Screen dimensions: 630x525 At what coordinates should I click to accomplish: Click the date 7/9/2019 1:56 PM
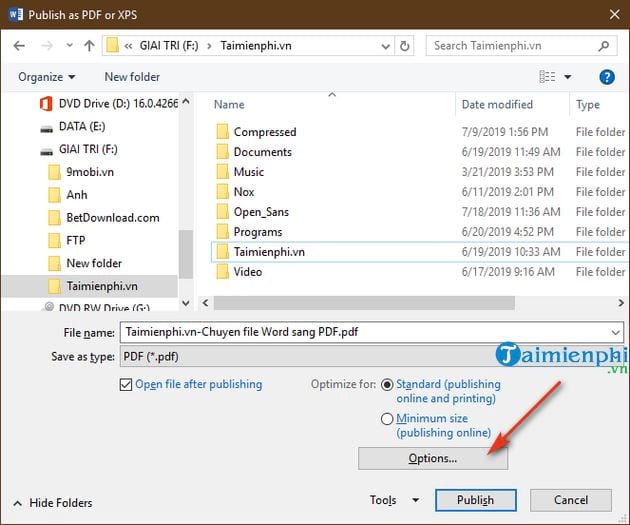coord(505,132)
